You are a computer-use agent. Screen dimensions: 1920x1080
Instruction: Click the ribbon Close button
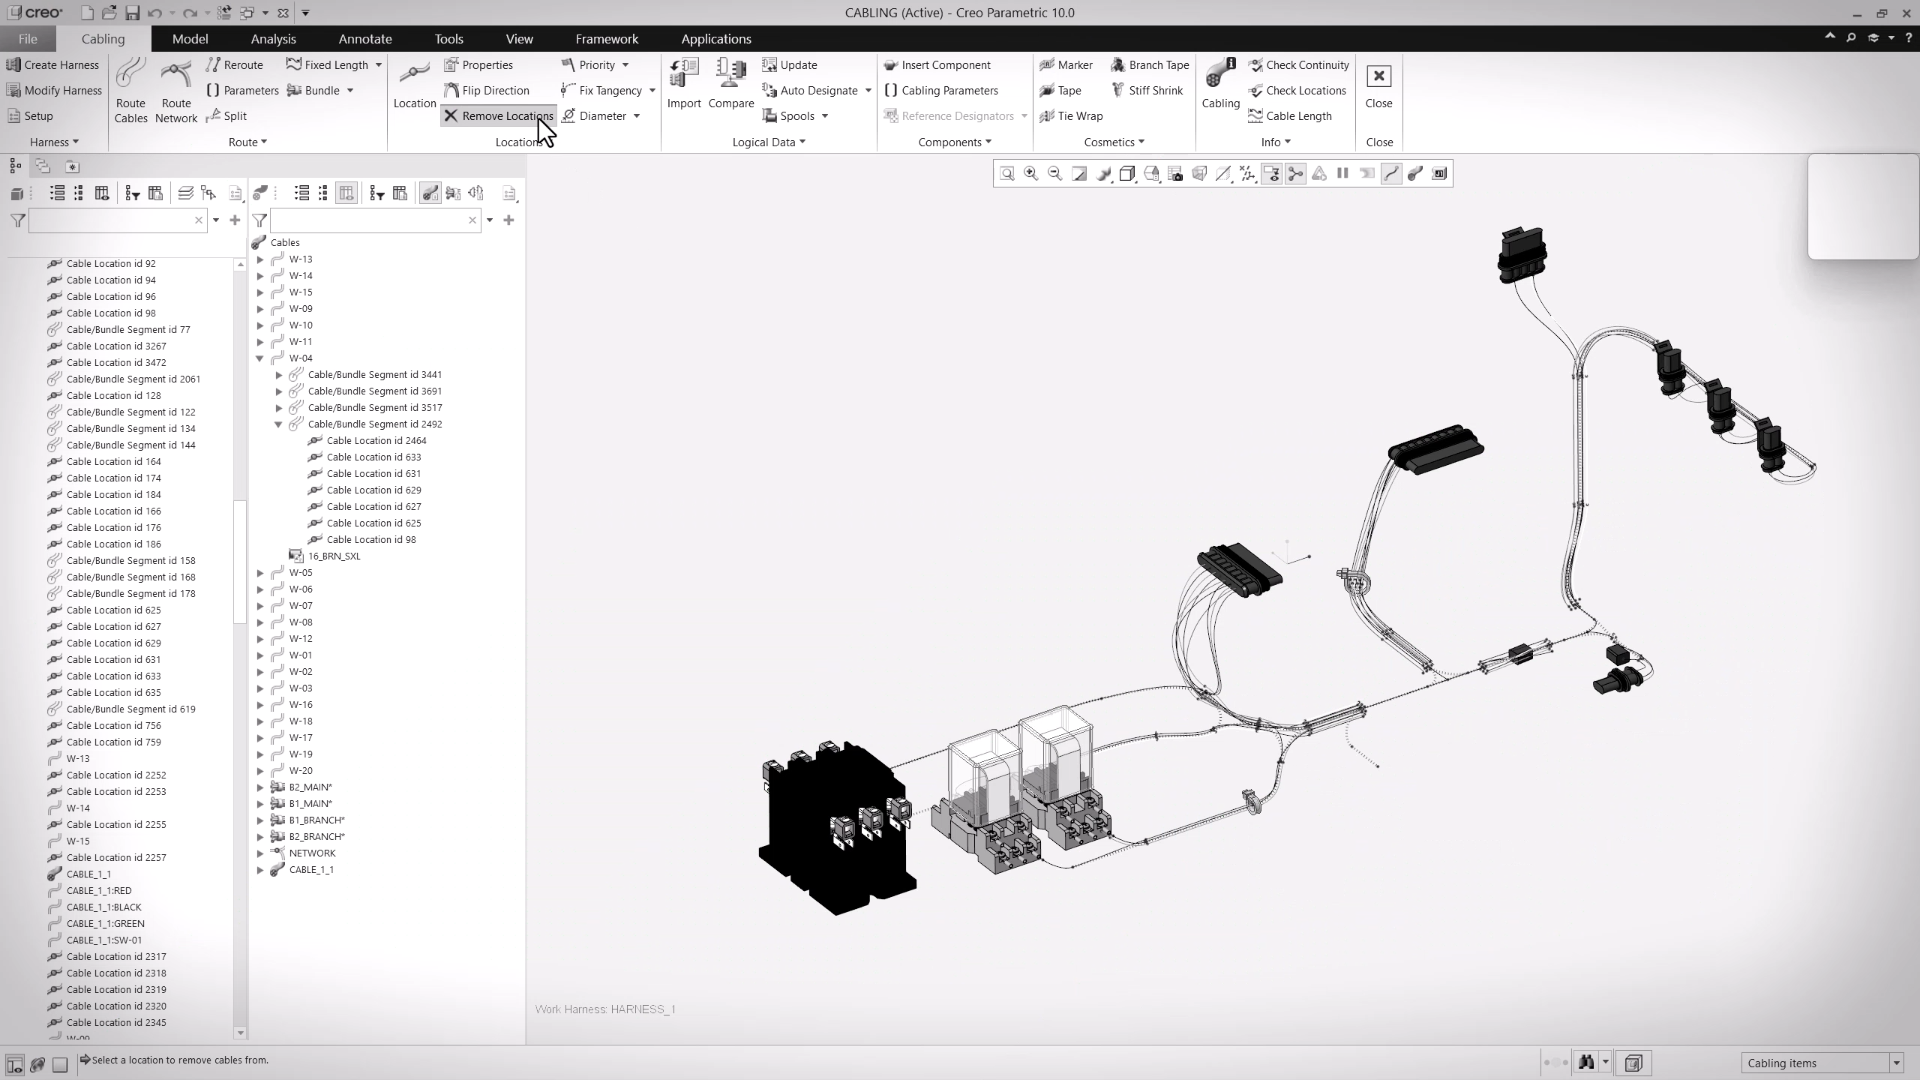click(x=1378, y=86)
